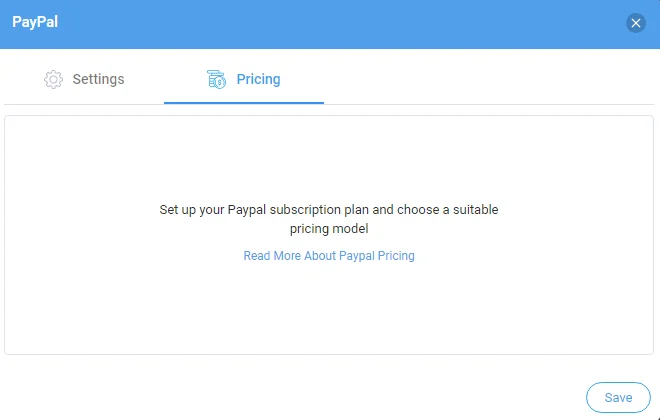Follow the Paypal Pricing documentation link
Viewport: 660px width, 420px height.
329,256
